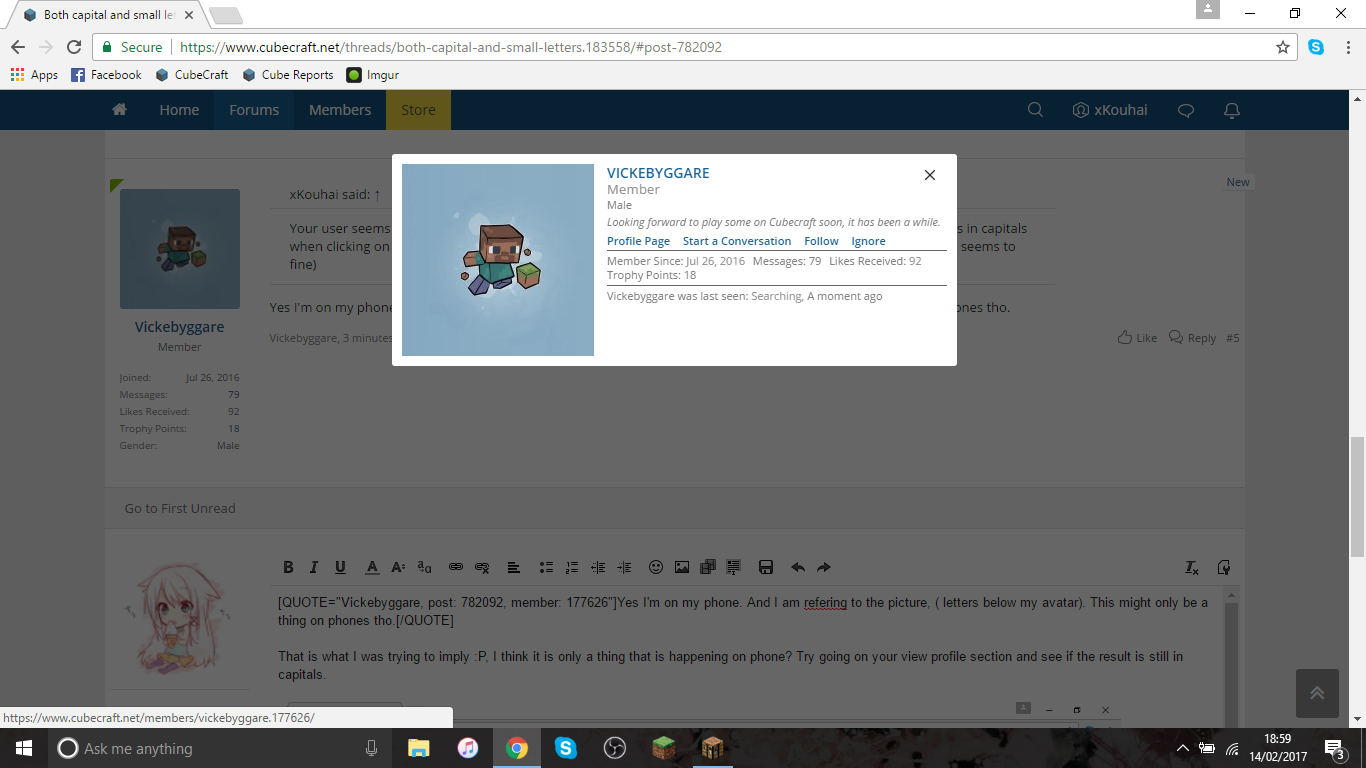Insert a link with the chain icon
Viewport: 1366px width, 768px height.
456,567
